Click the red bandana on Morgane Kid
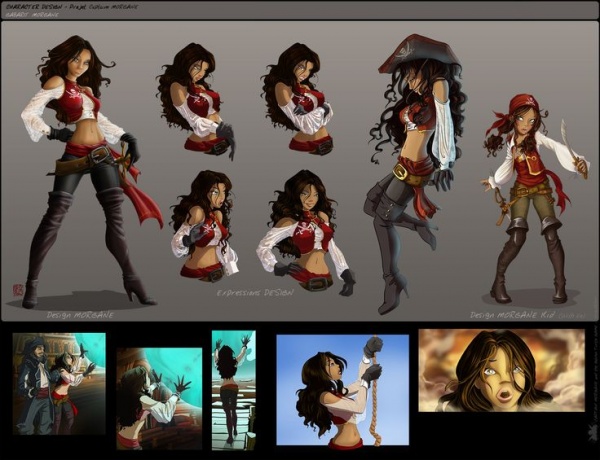 (522, 106)
